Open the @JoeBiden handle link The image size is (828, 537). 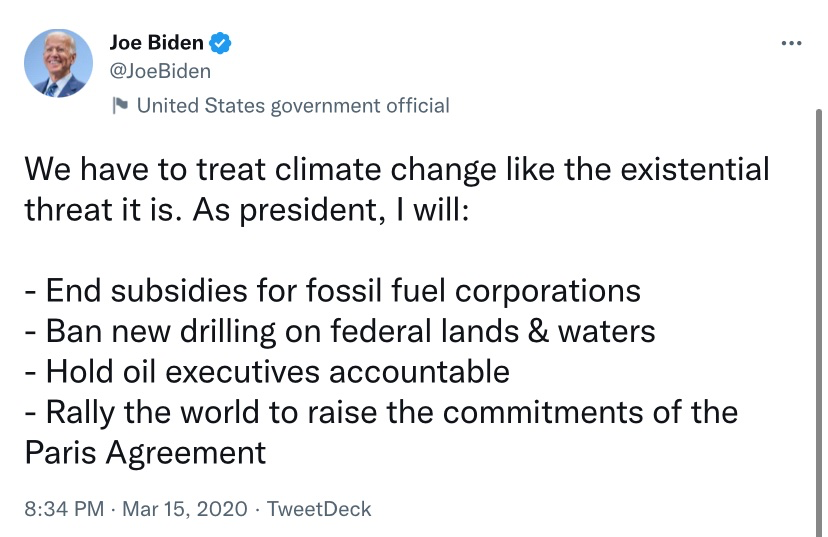point(160,71)
